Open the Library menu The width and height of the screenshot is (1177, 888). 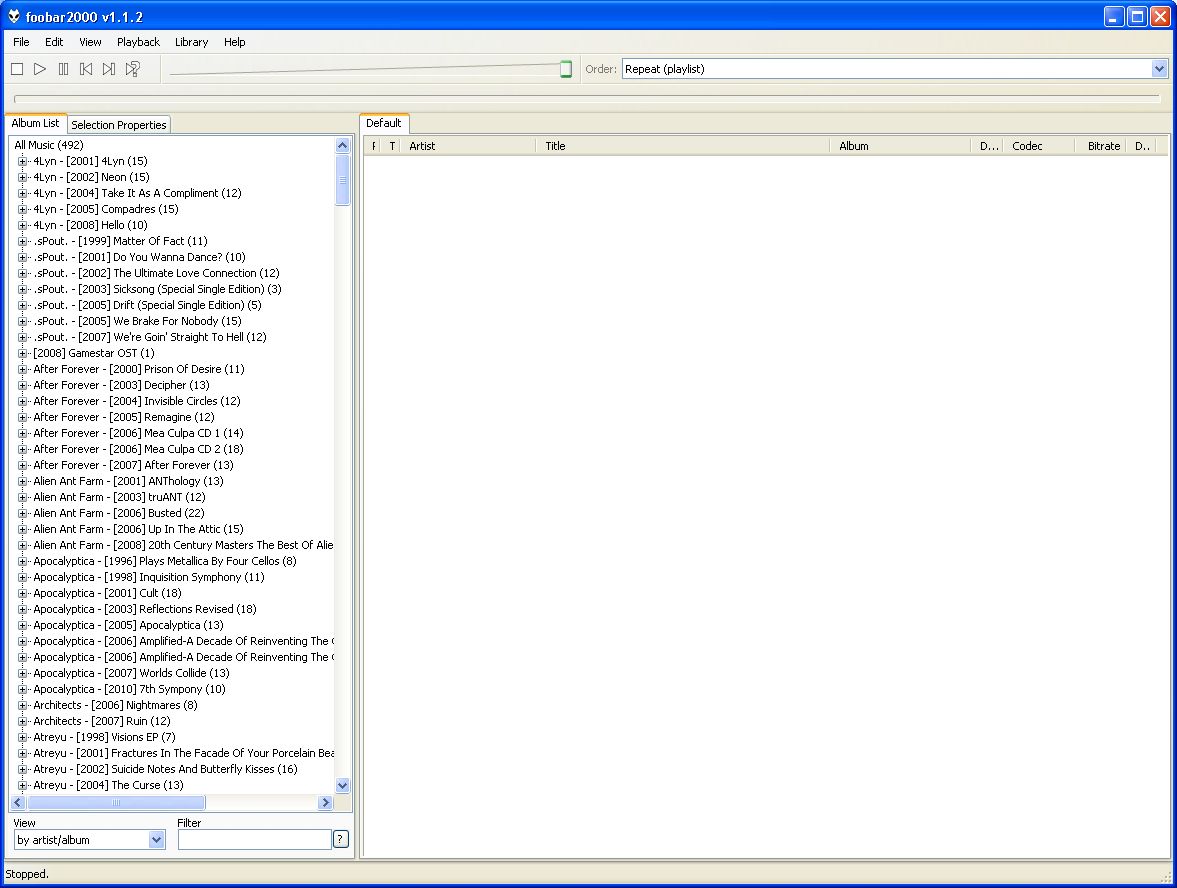(x=191, y=42)
